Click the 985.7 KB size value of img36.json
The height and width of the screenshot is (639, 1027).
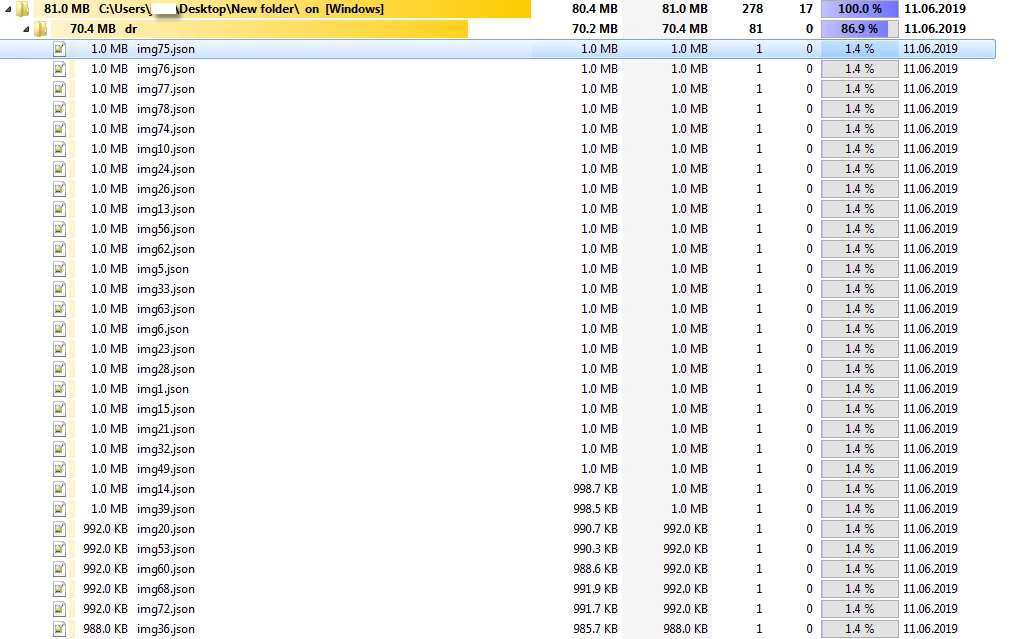595,629
